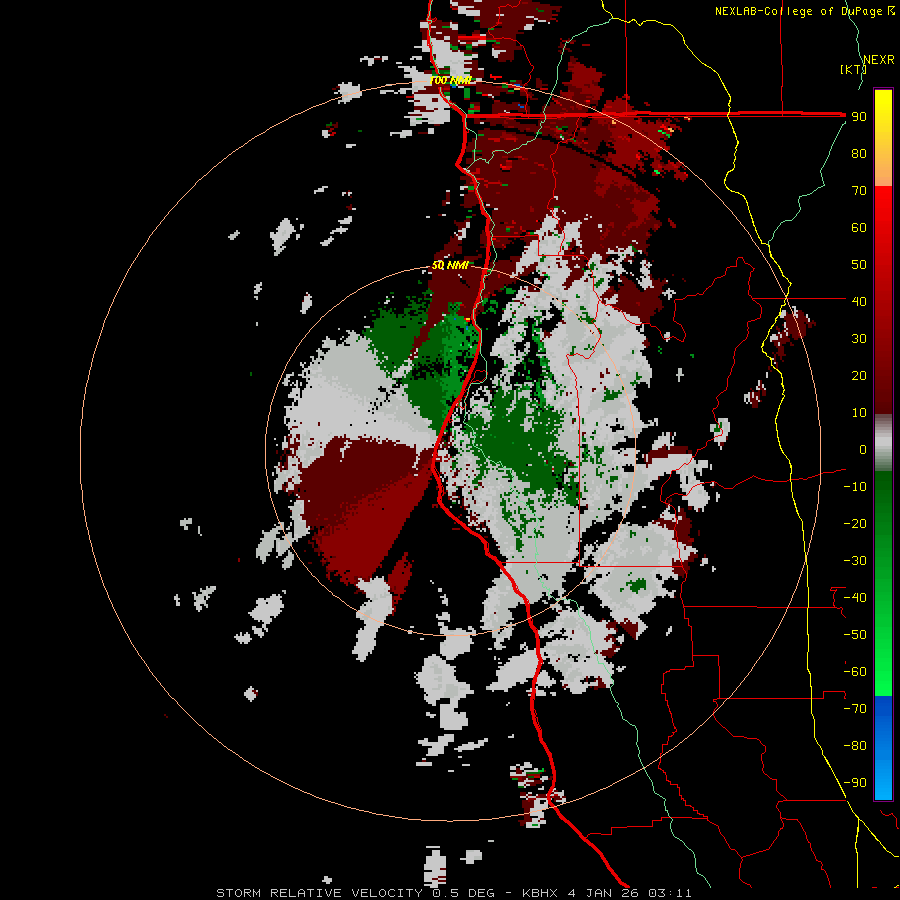Select the -60 value on the velocity scale
Image resolution: width=900 pixels, height=900 pixels.
click(x=855, y=672)
